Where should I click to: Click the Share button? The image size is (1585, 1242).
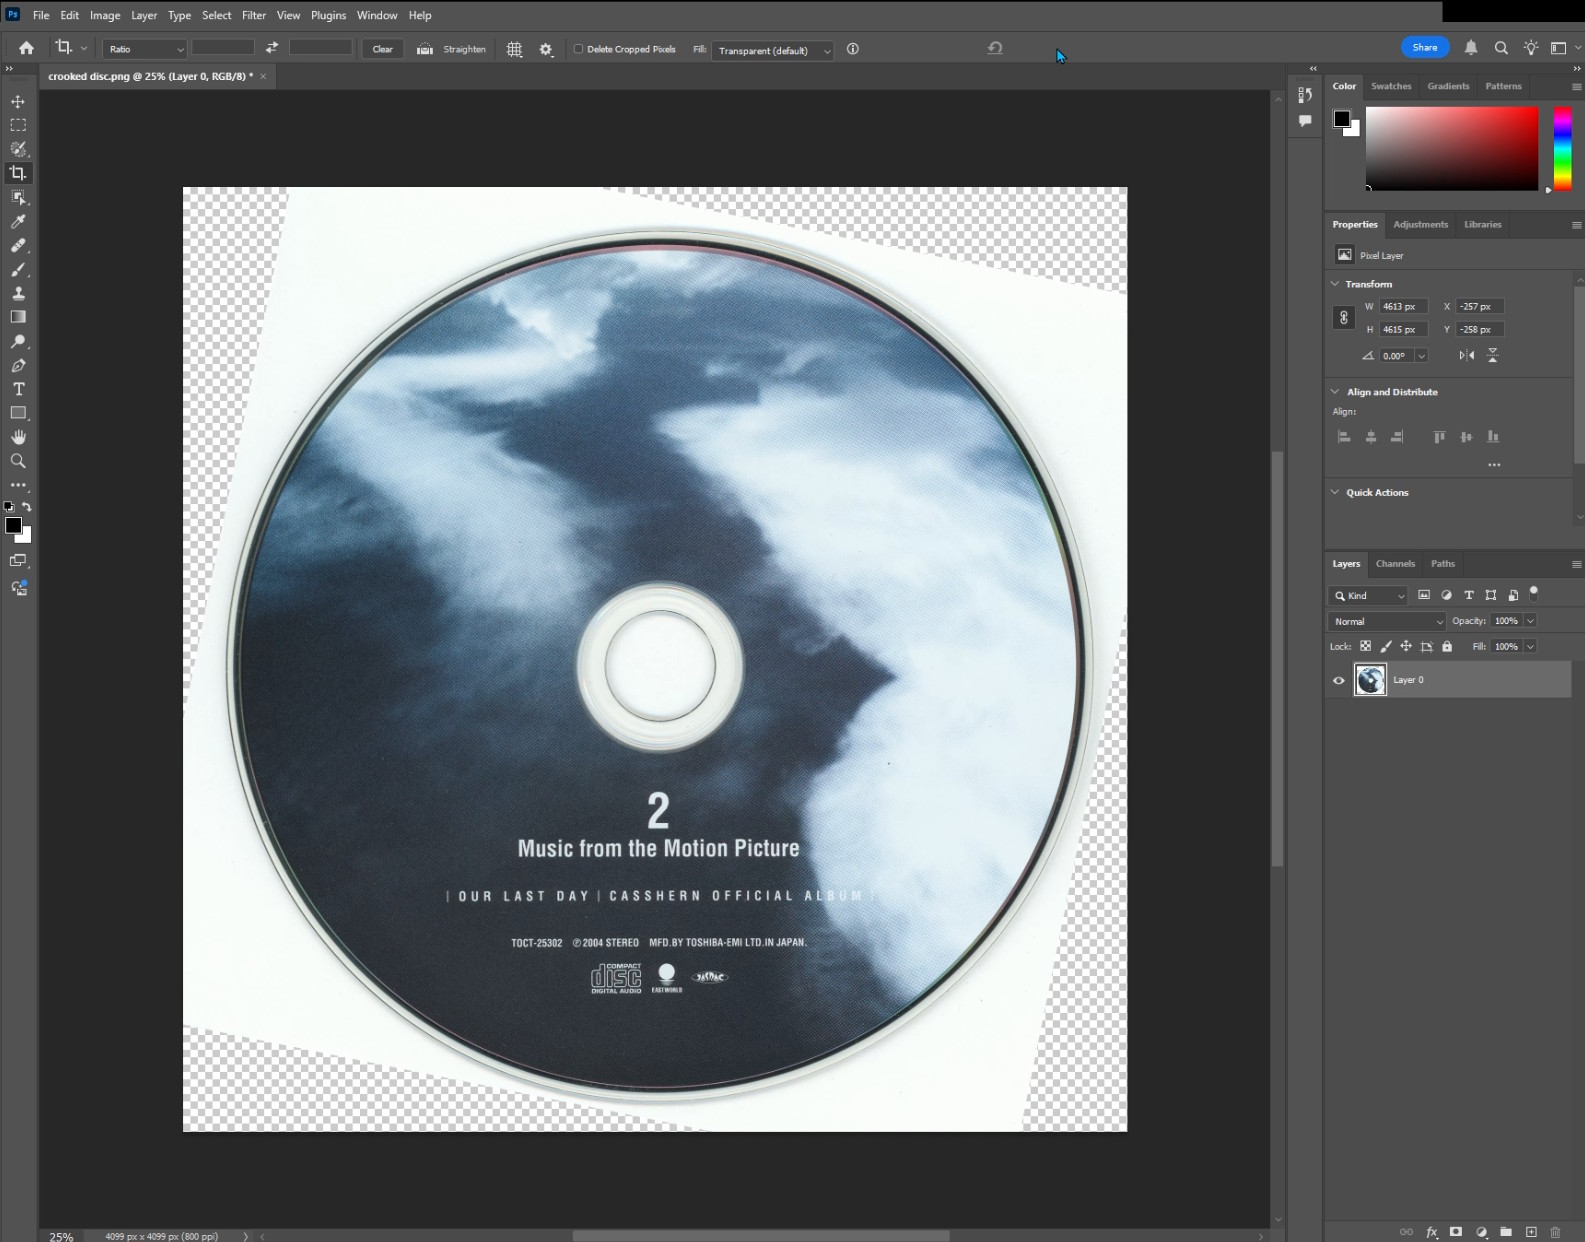point(1424,47)
